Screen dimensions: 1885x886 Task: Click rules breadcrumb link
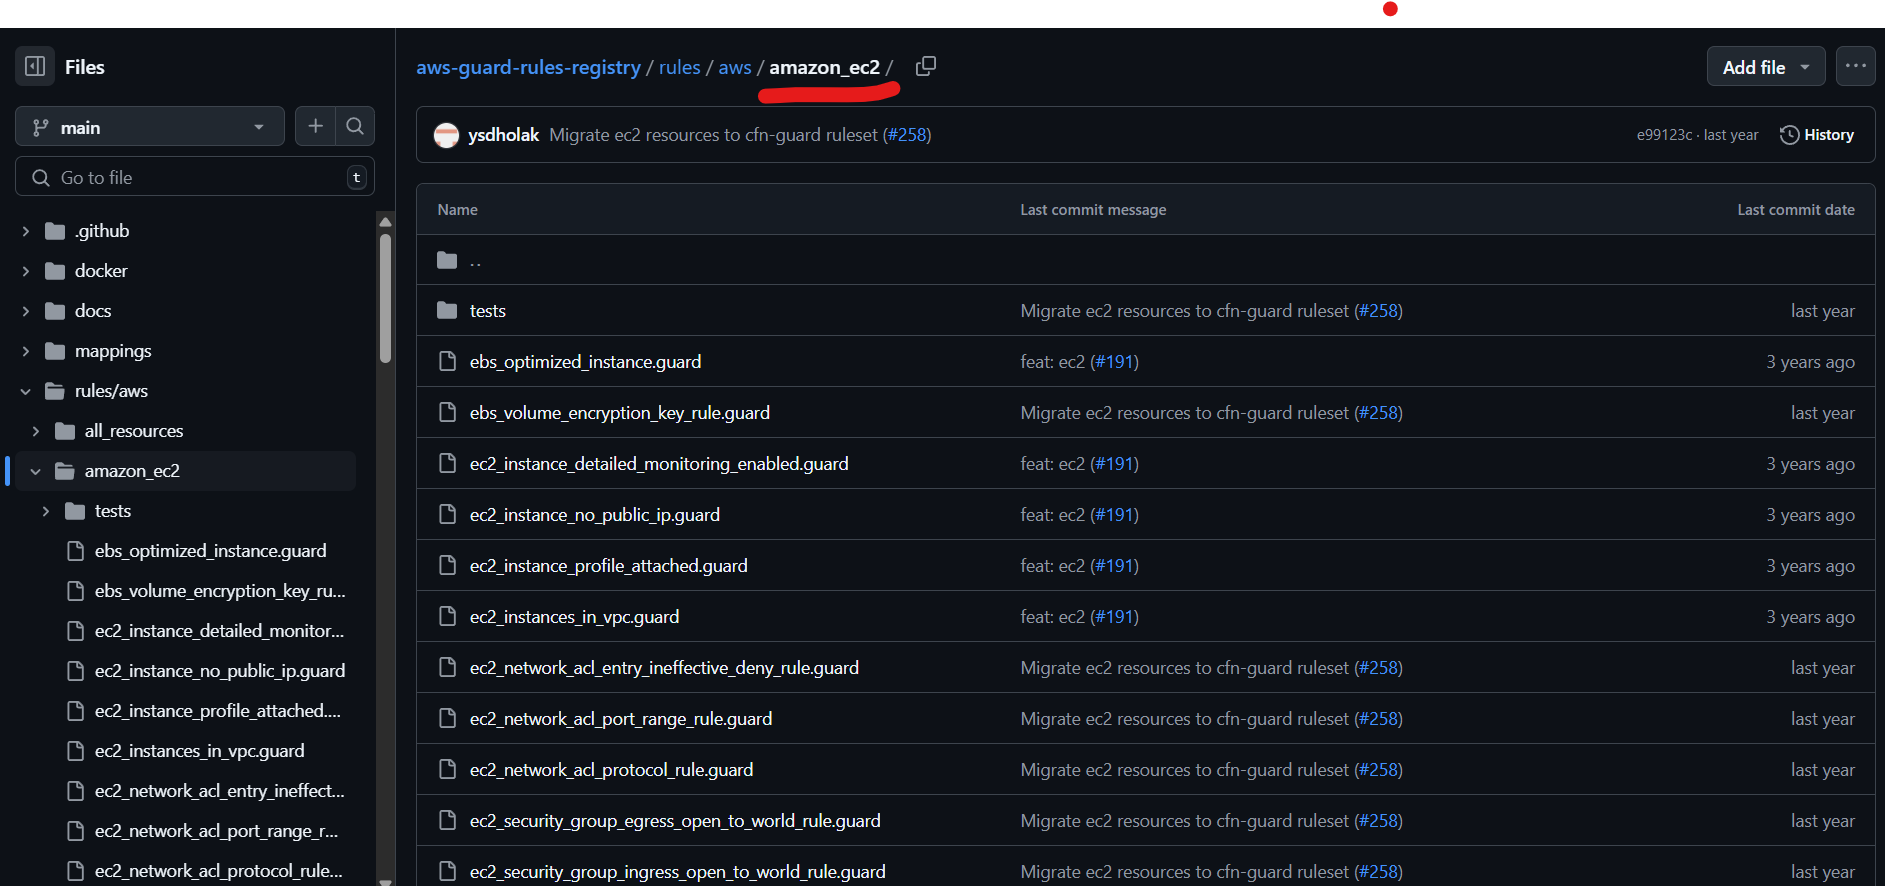679,67
